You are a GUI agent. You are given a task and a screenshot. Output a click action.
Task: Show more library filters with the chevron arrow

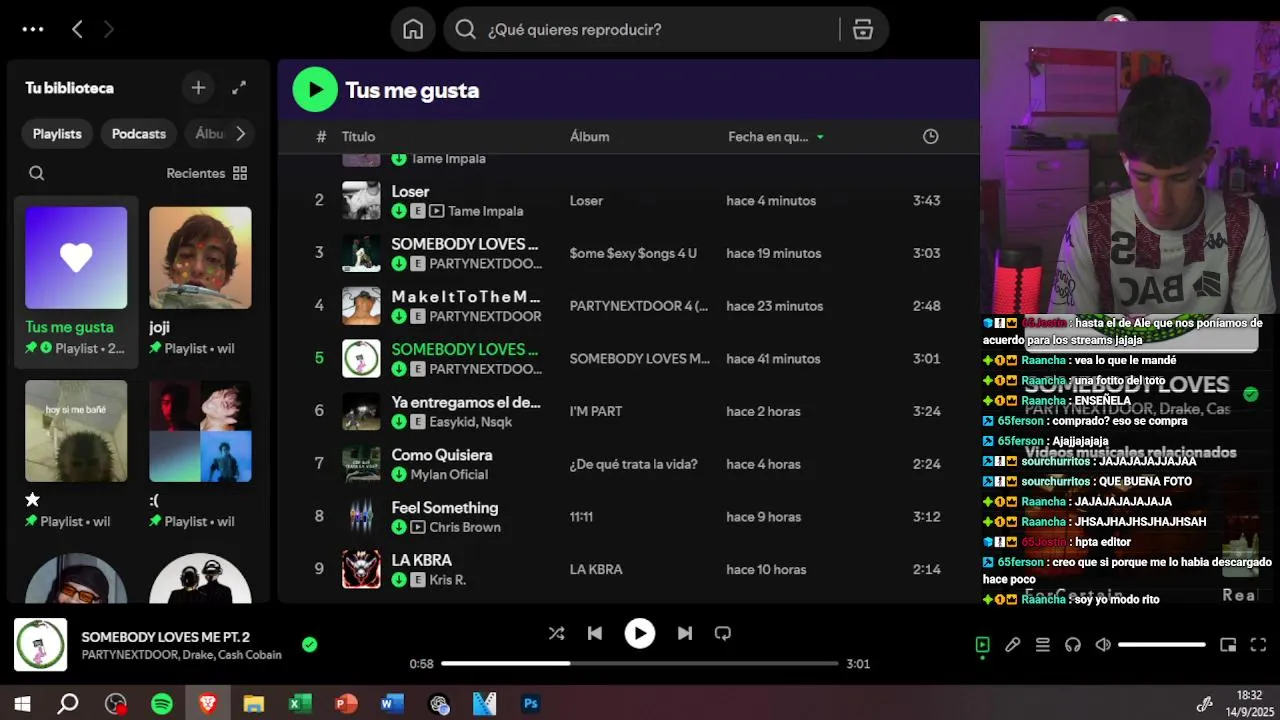[240, 133]
